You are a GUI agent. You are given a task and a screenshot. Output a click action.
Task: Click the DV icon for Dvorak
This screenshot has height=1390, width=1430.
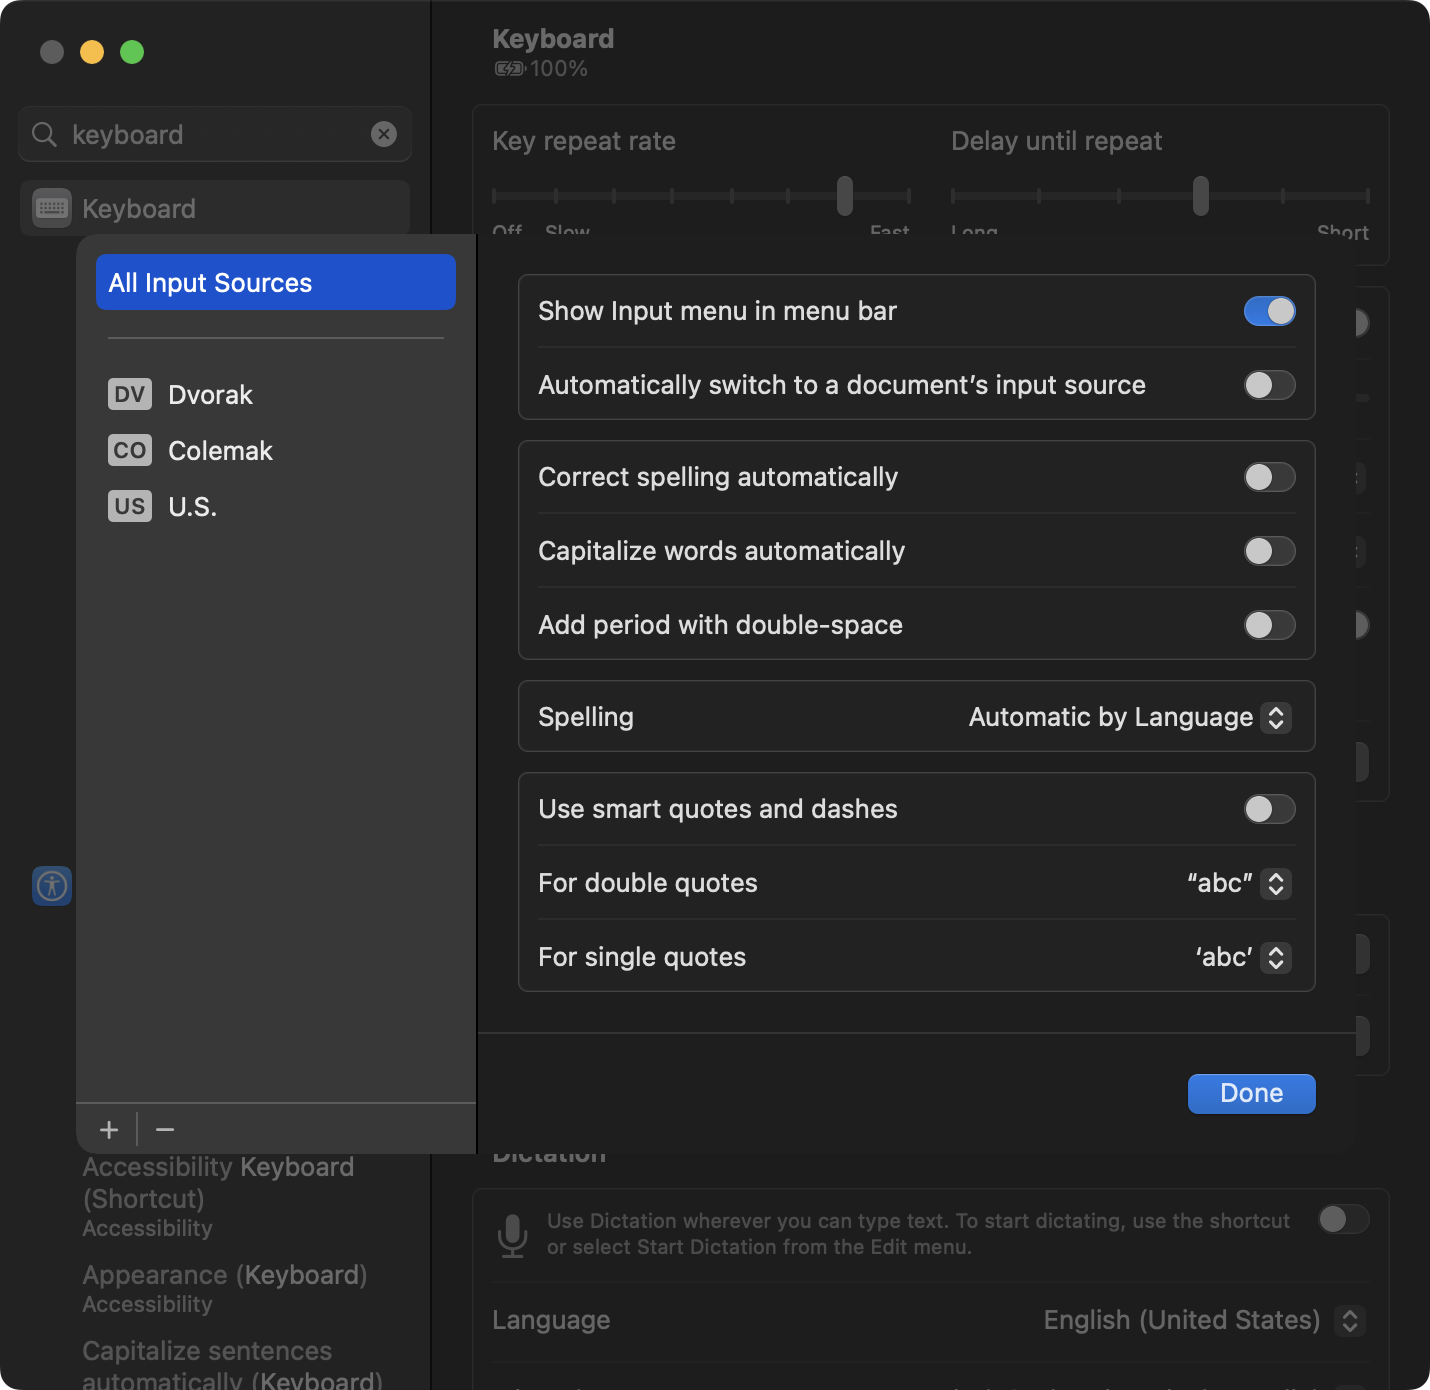[x=129, y=395]
